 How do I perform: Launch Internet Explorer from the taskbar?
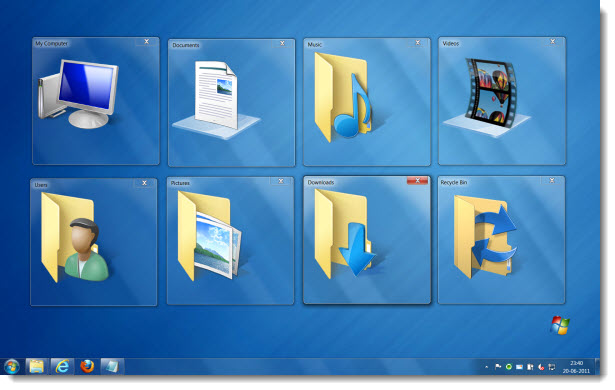62,366
